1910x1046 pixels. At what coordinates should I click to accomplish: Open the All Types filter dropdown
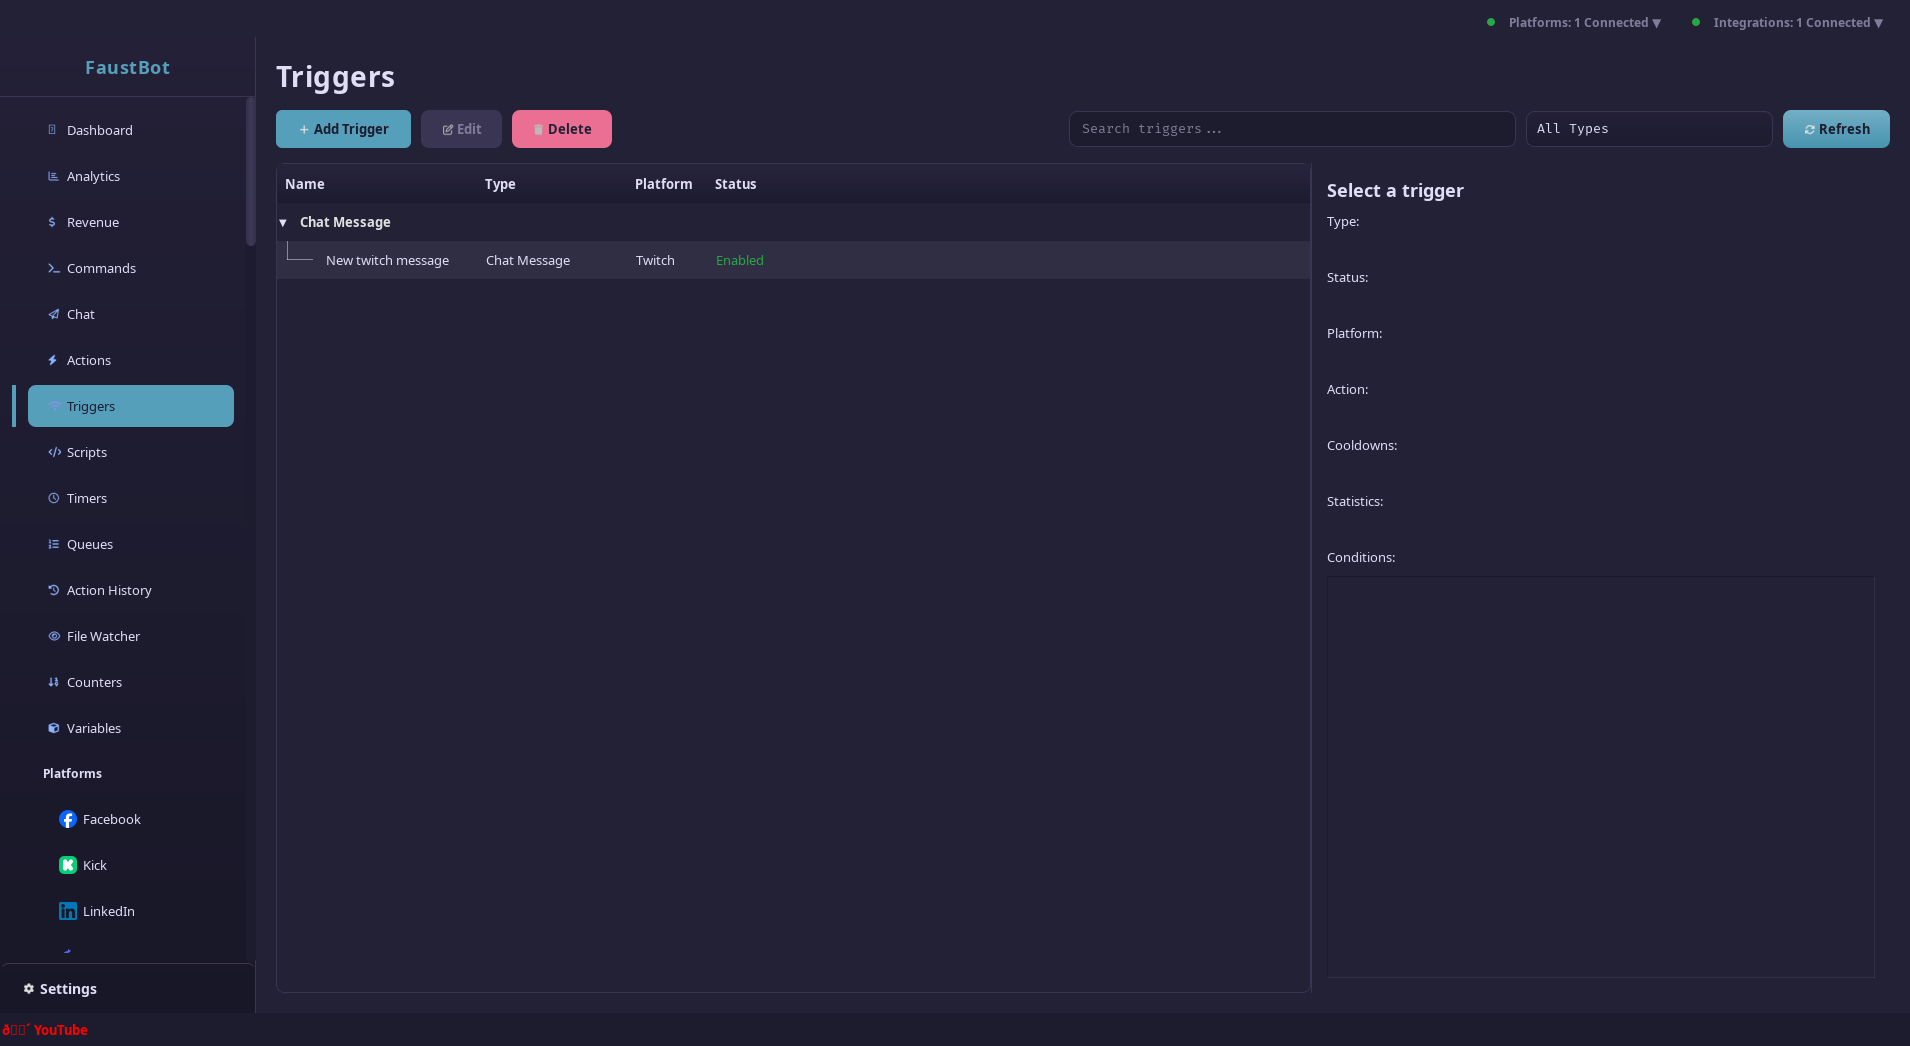(1648, 128)
